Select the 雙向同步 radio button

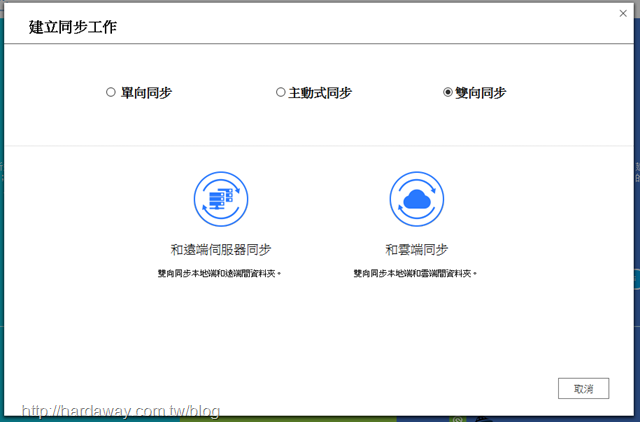click(x=448, y=92)
